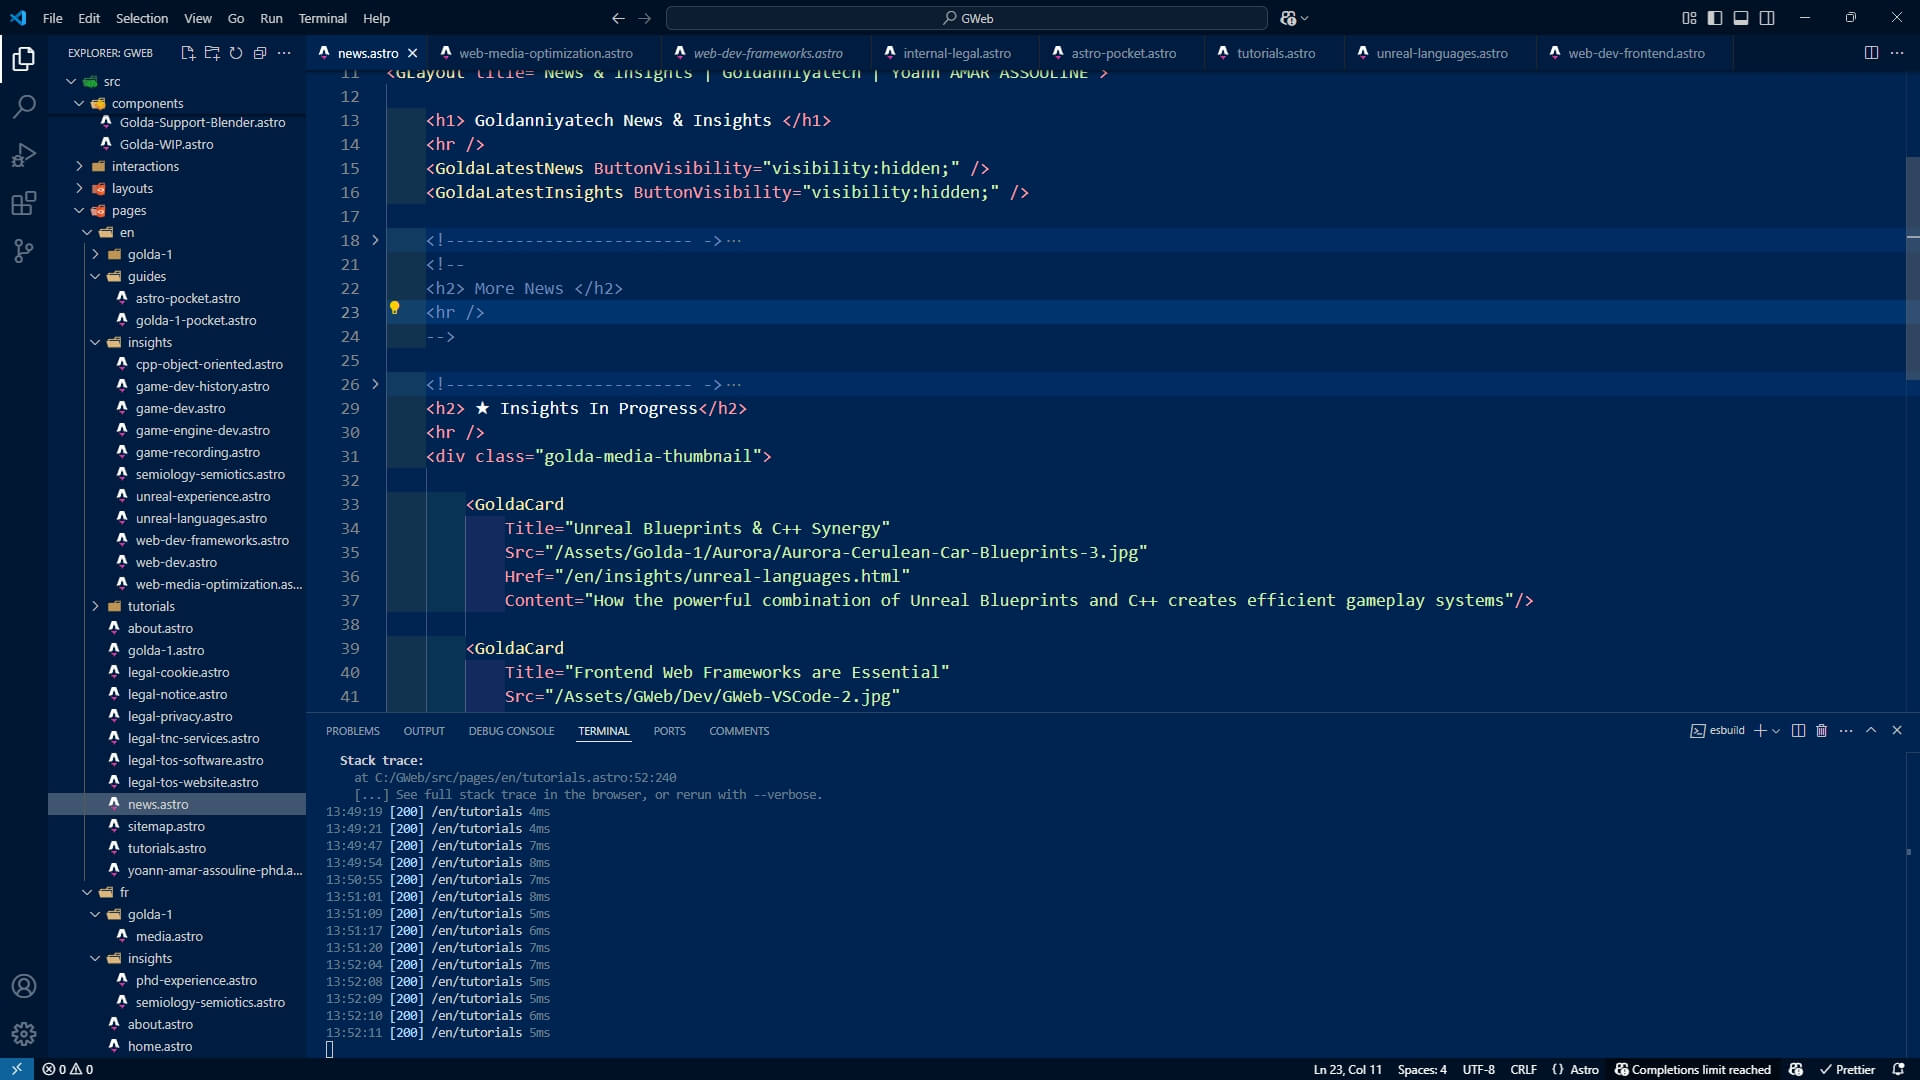Maximize the terminal panel with the chevron
The image size is (1920, 1080).
coord(1872,731)
